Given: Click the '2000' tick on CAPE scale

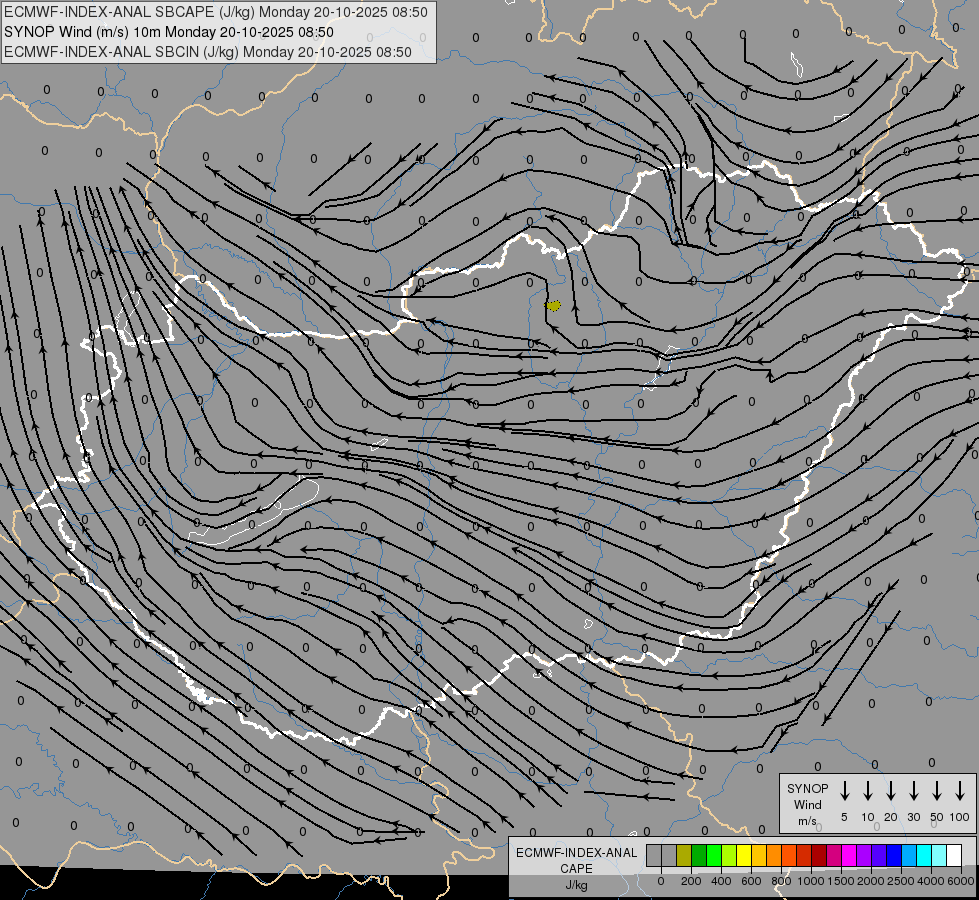Looking at the screenshot, I should coord(871,881).
